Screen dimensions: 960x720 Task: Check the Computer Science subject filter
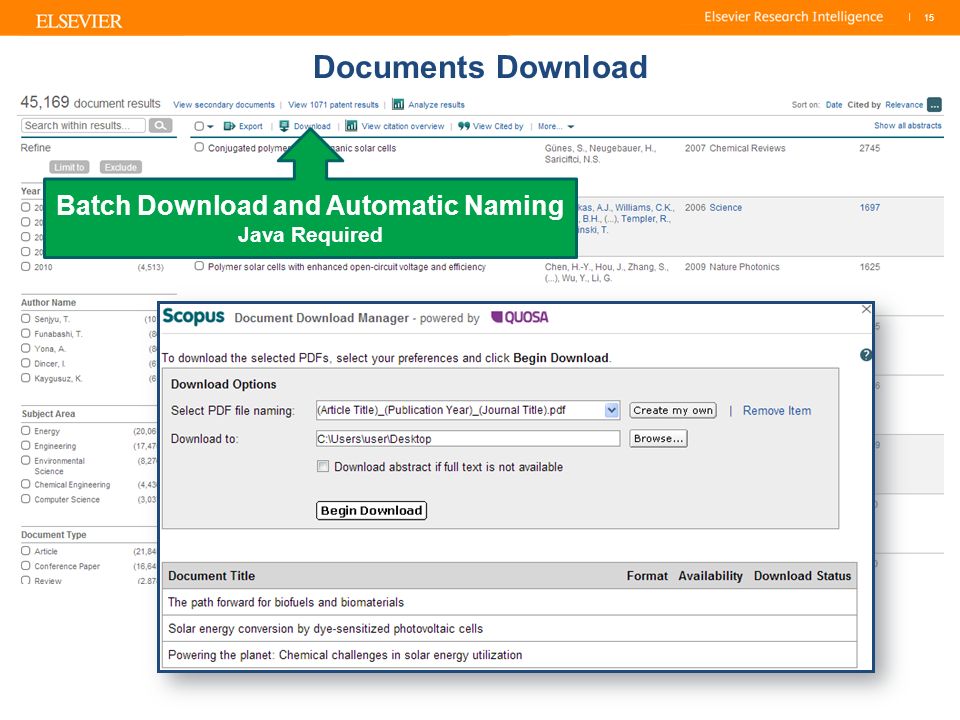tap(26, 499)
